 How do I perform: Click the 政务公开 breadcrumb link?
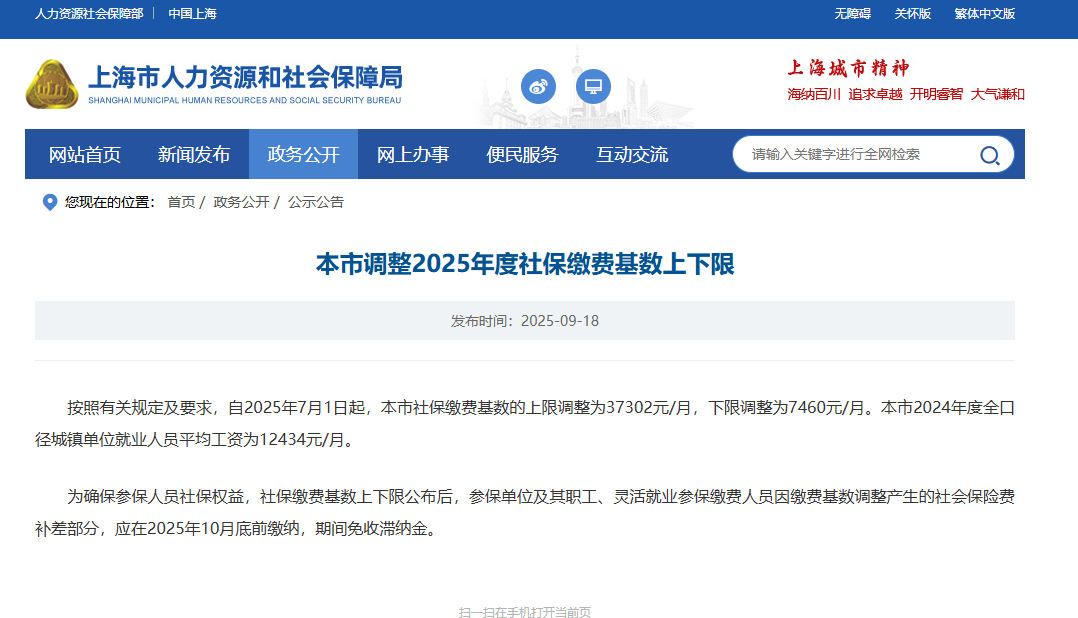coord(241,202)
